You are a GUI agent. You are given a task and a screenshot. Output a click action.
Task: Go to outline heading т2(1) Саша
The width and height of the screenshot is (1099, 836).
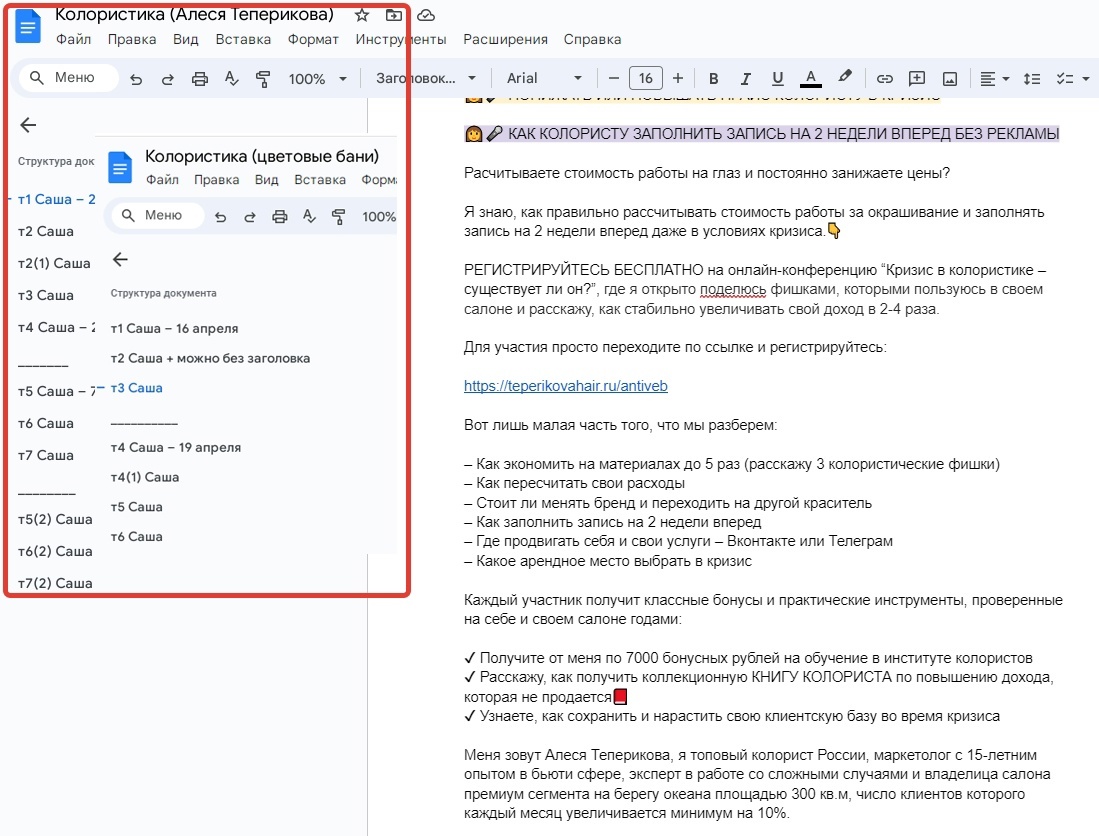(54, 263)
